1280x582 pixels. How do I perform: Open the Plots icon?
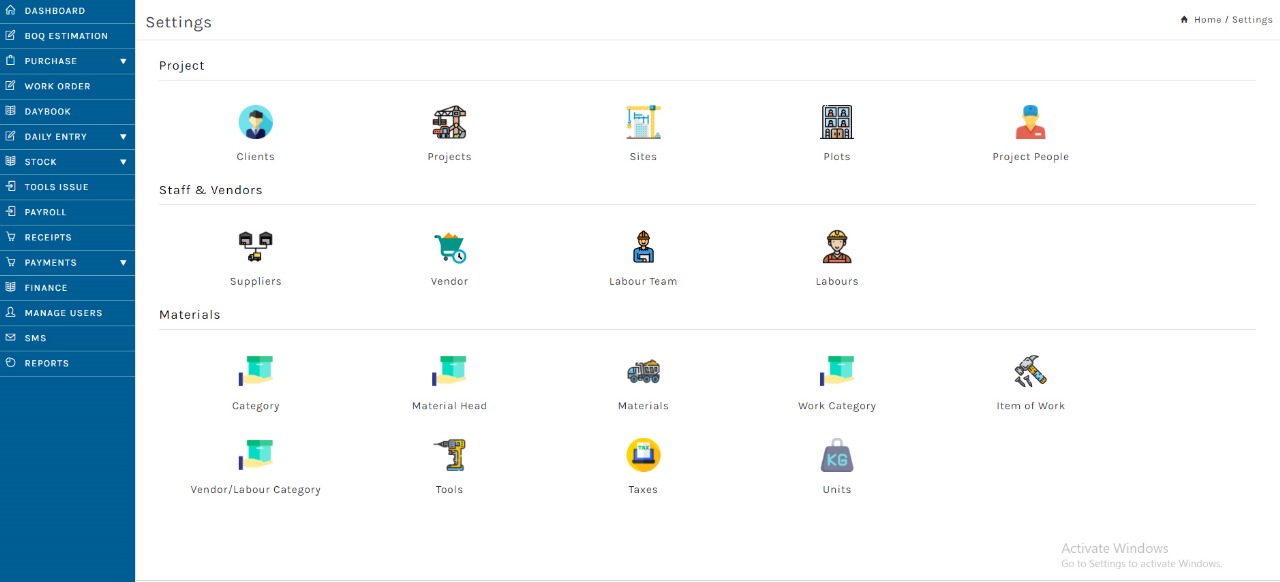[x=837, y=122]
